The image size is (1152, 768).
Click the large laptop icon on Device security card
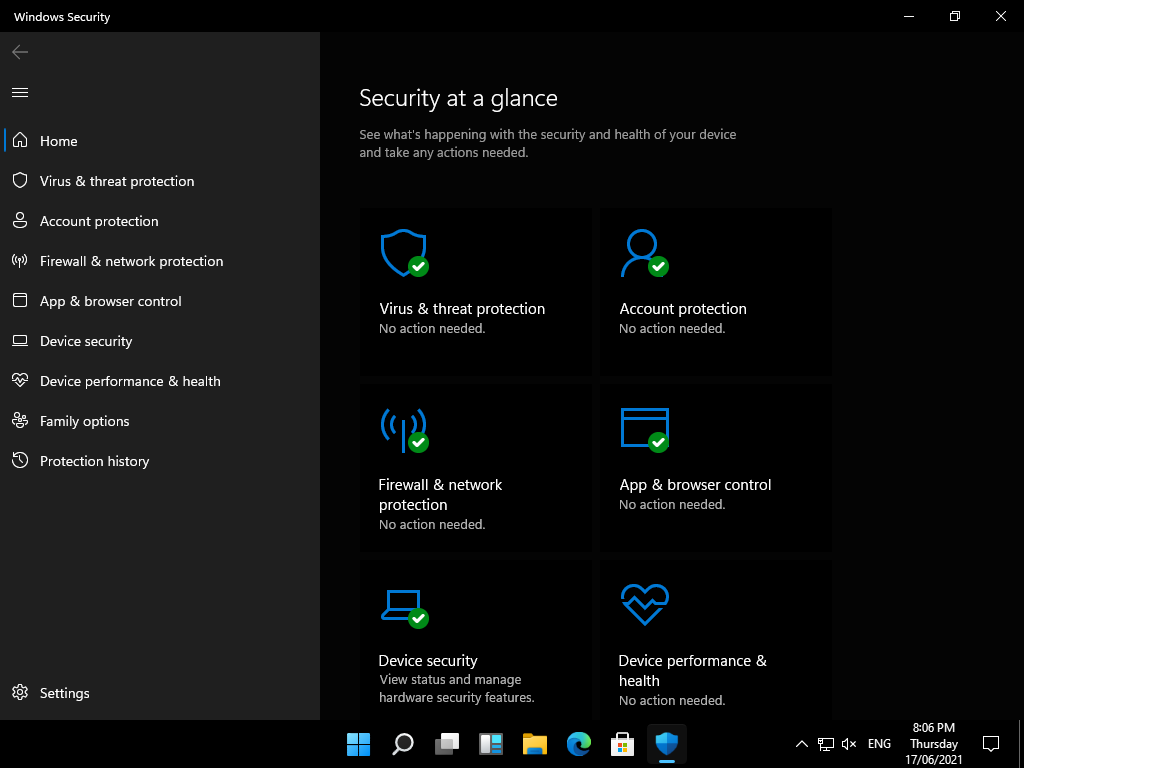coord(404,609)
